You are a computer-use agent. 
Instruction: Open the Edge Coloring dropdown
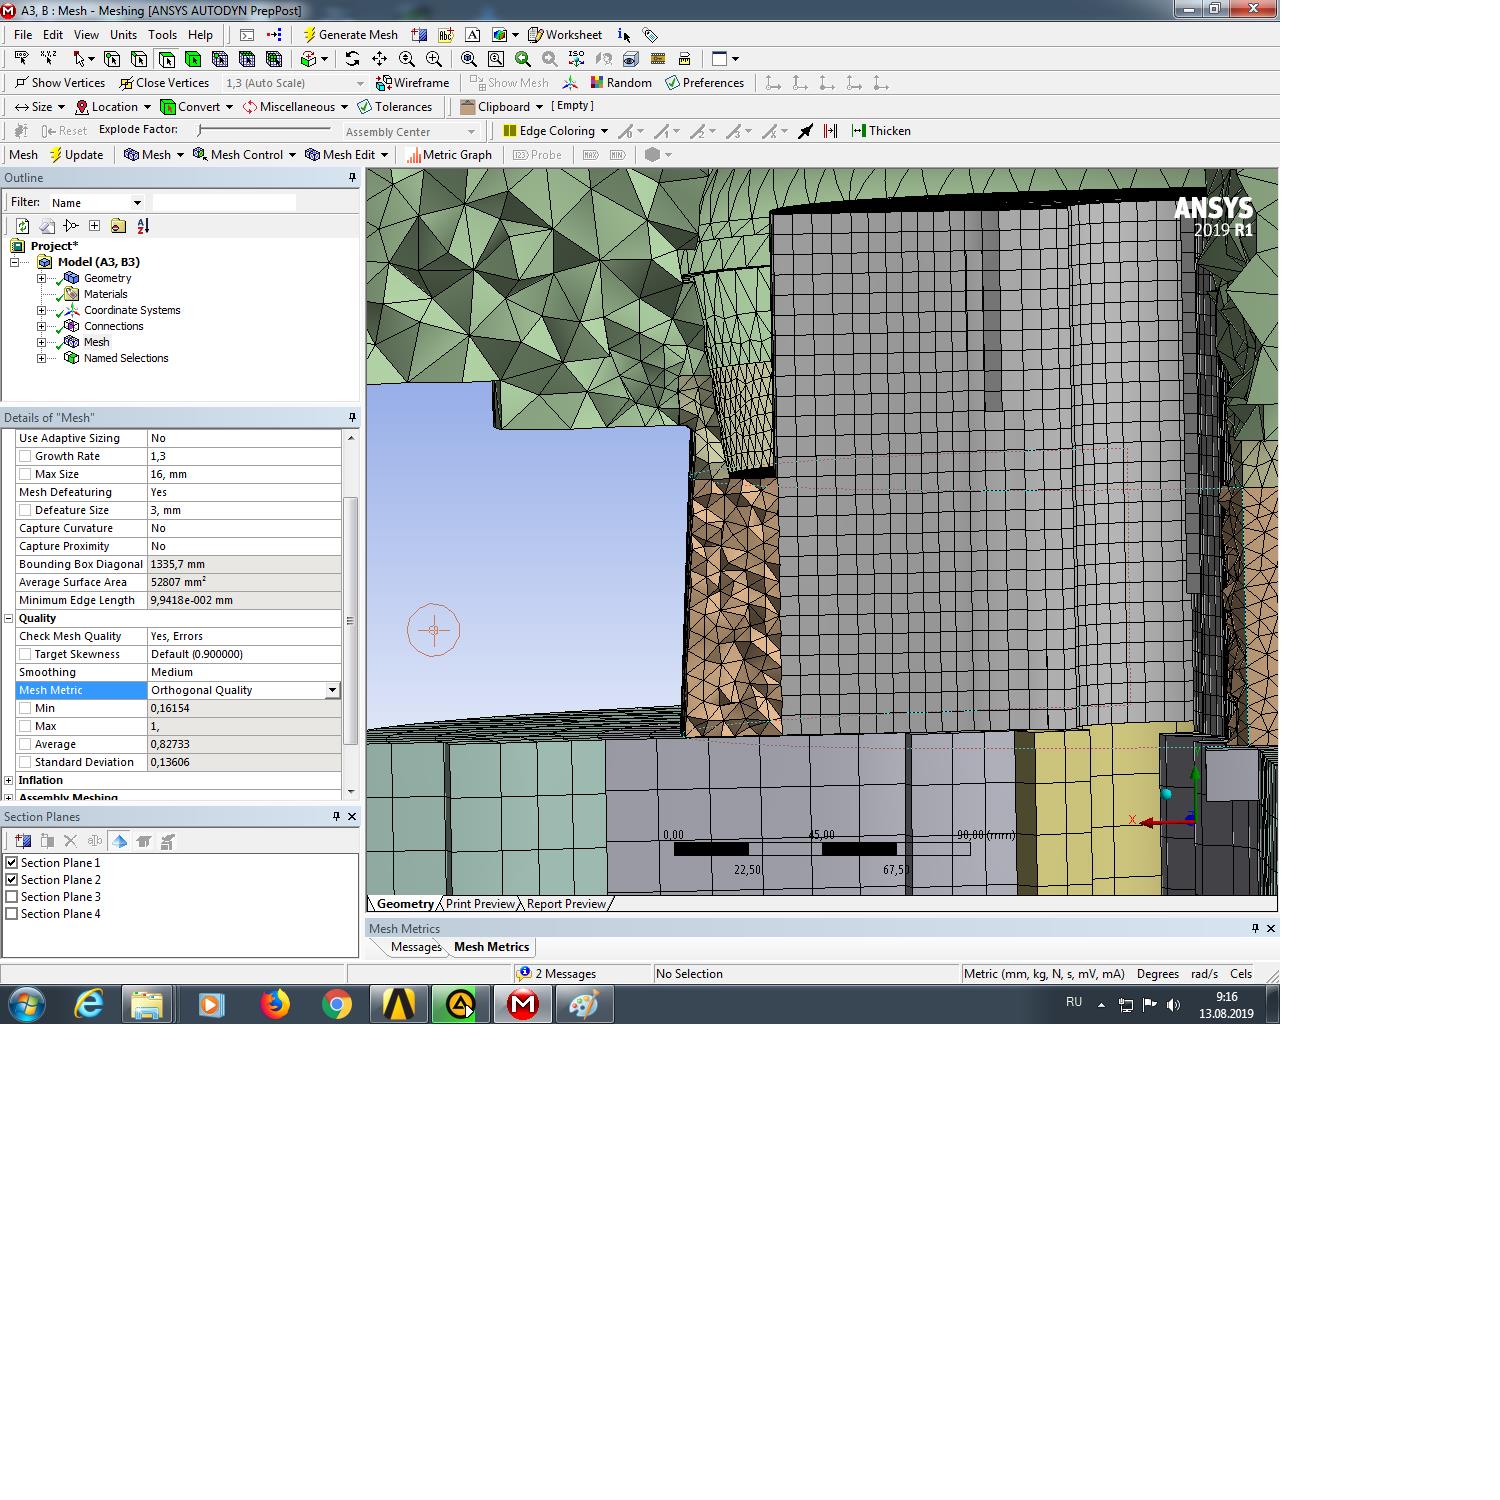pyautogui.click(x=555, y=131)
